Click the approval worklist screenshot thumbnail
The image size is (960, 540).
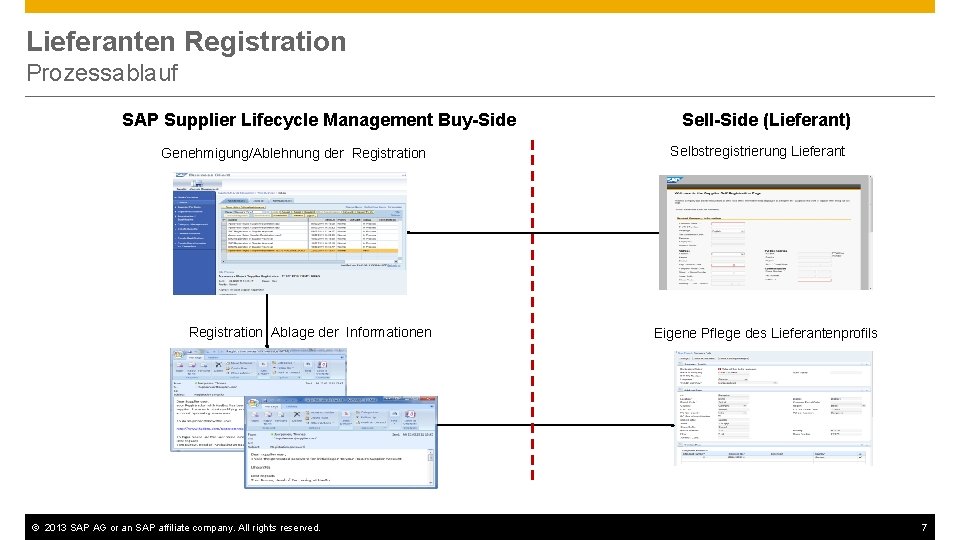tap(290, 233)
